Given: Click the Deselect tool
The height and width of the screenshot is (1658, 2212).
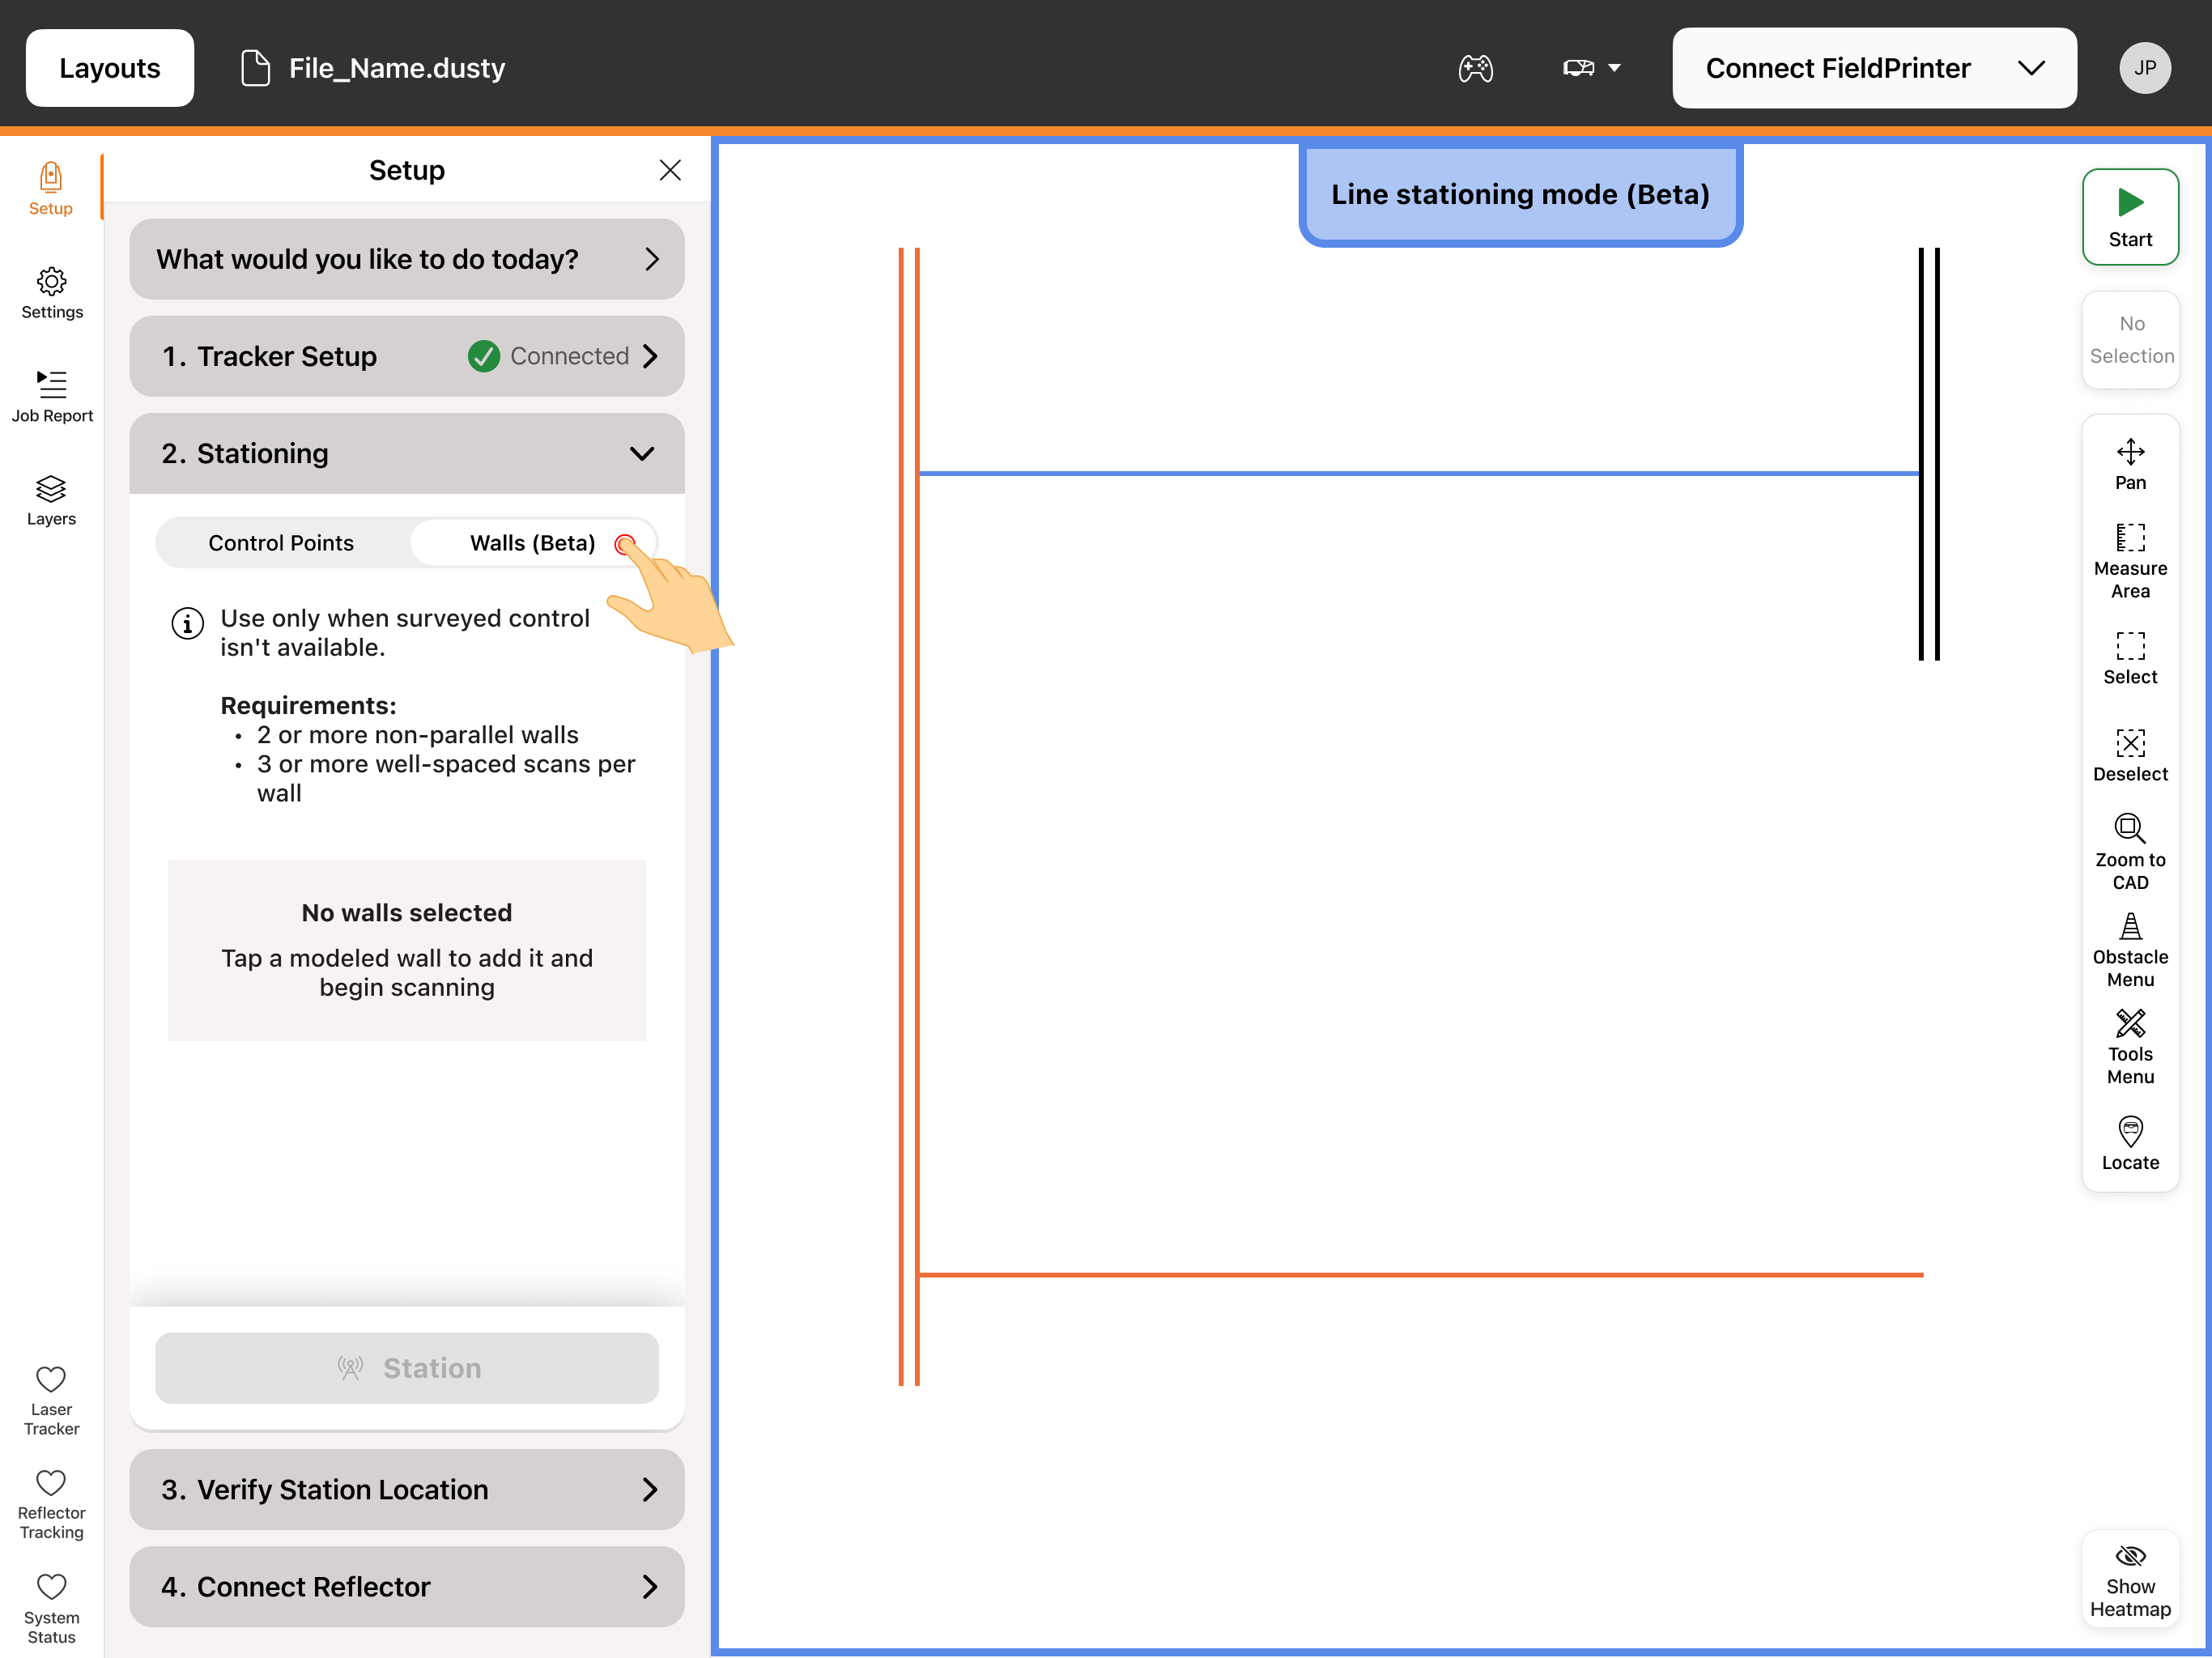Looking at the screenshot, I should tap(2130, 755).
